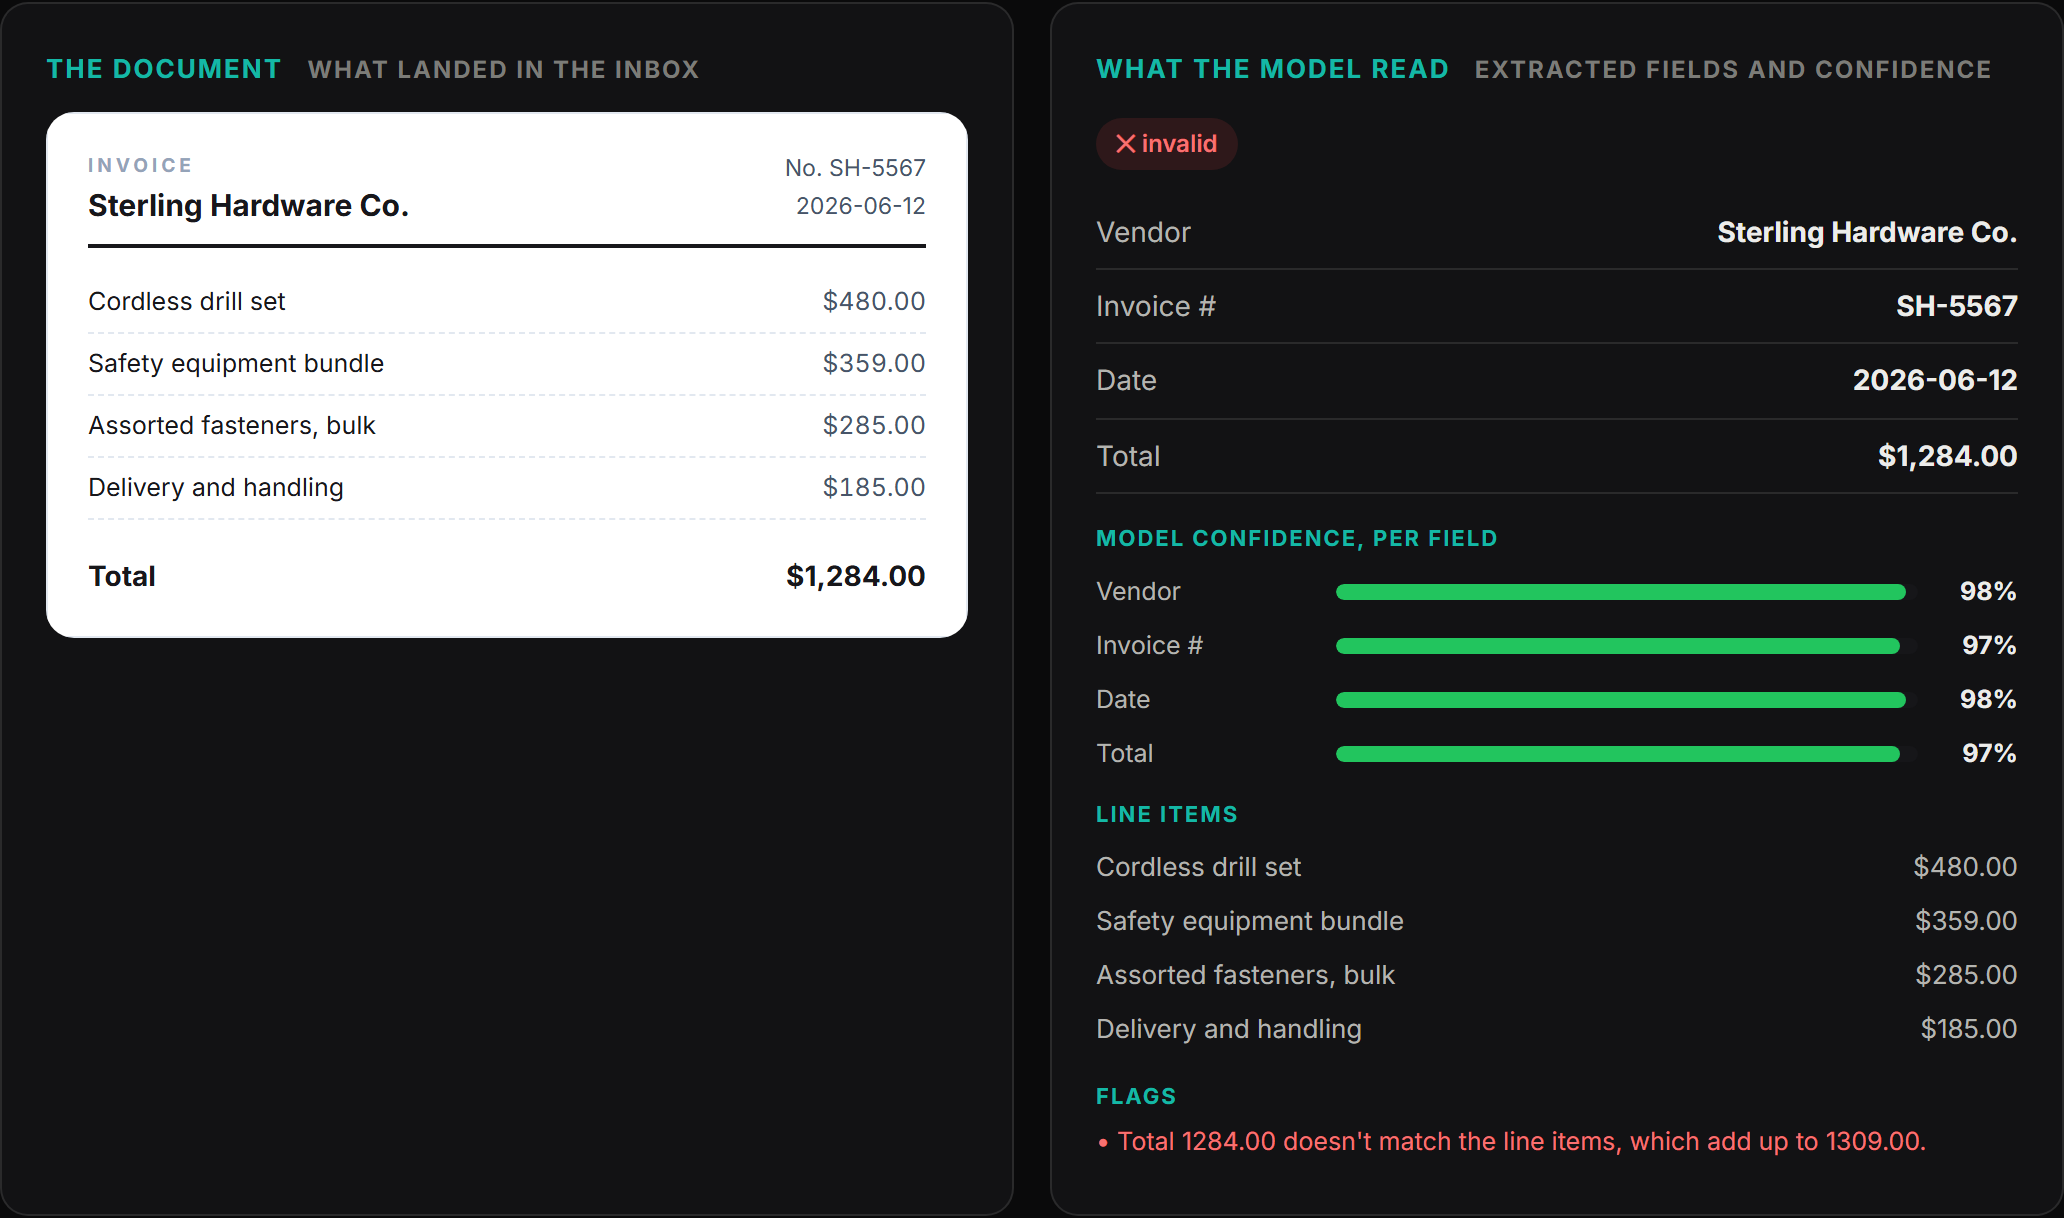2064x1218 pixels.
Task: Click the Cordless drill set row in the invoice document
Action: click(x=507, y=301)
